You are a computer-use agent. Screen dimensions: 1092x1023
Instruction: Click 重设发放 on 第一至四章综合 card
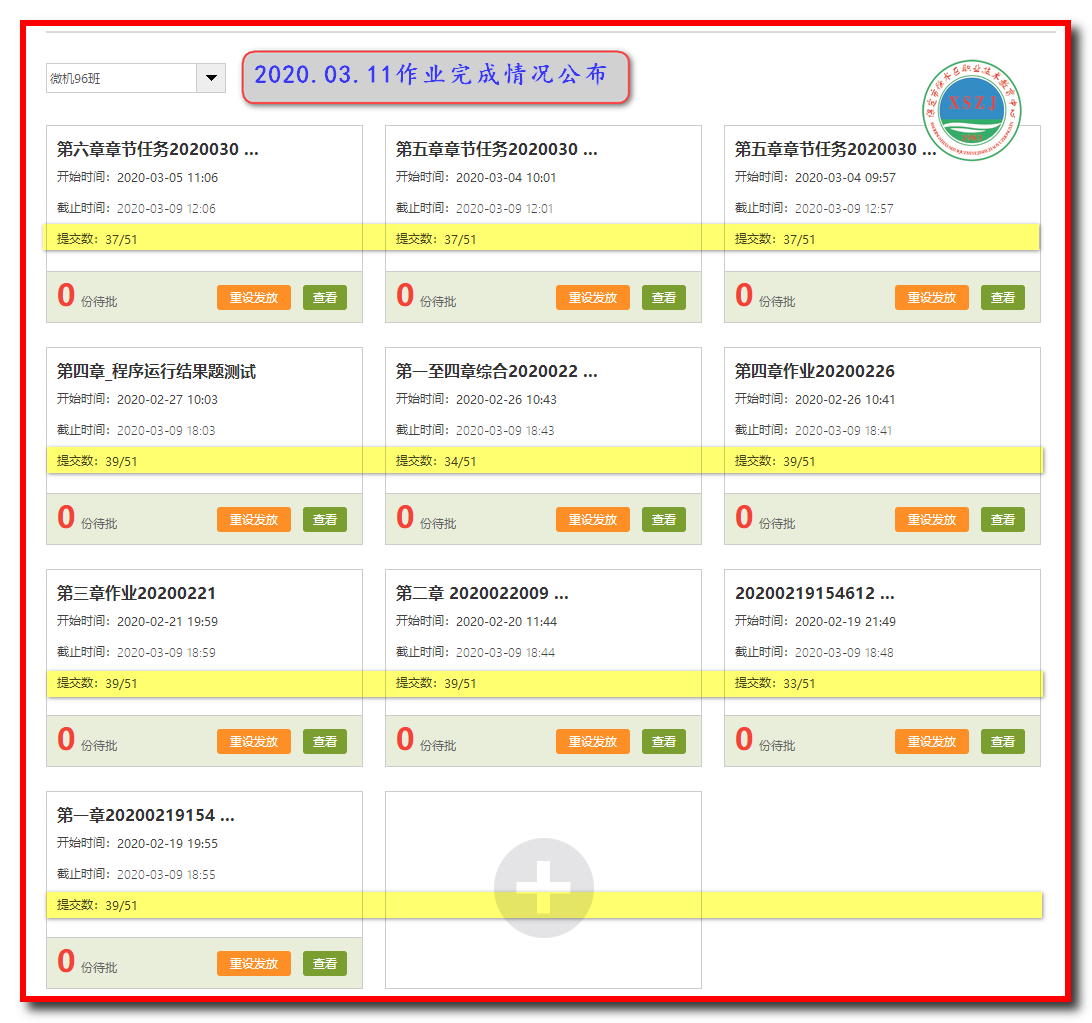(593, 520)
